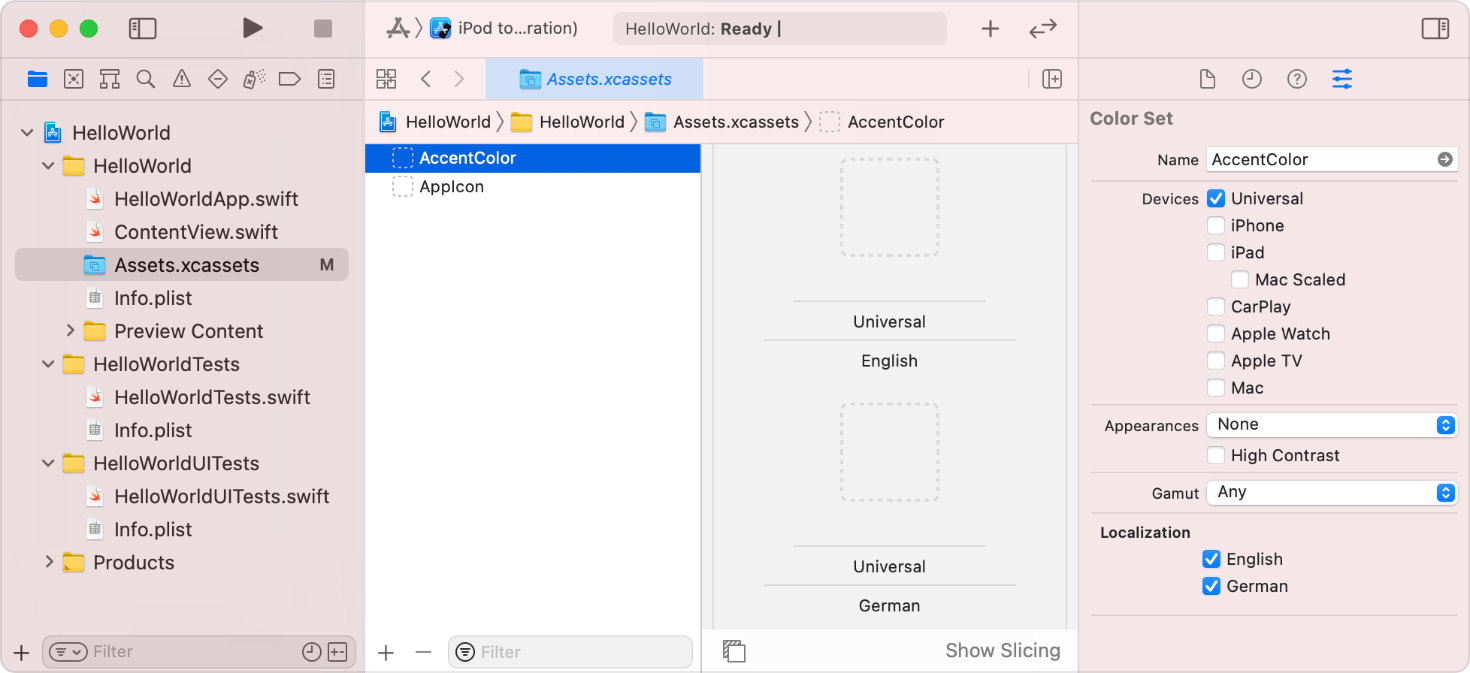
Task: Select AppIcon in the asset list
Action: [452, 186]
